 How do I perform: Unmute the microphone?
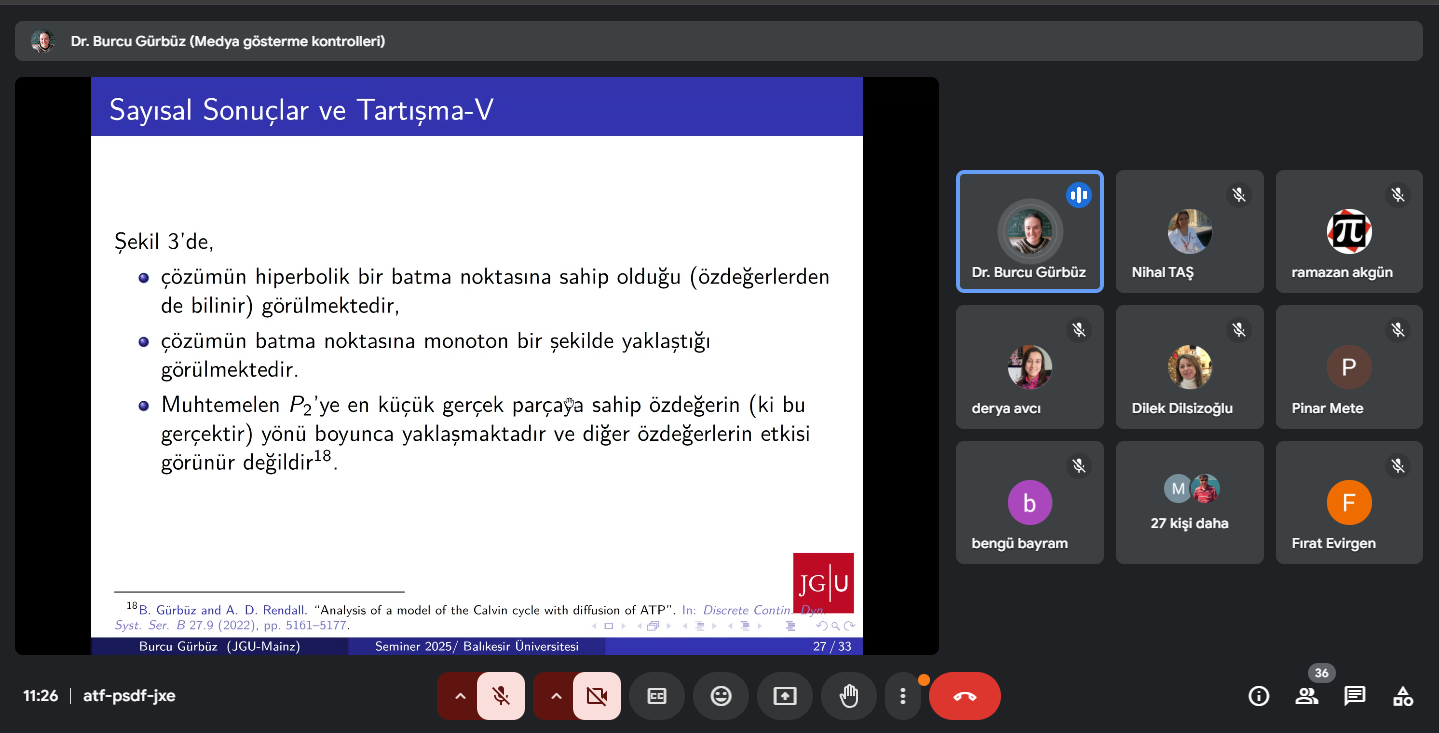[x=501, y=696]
